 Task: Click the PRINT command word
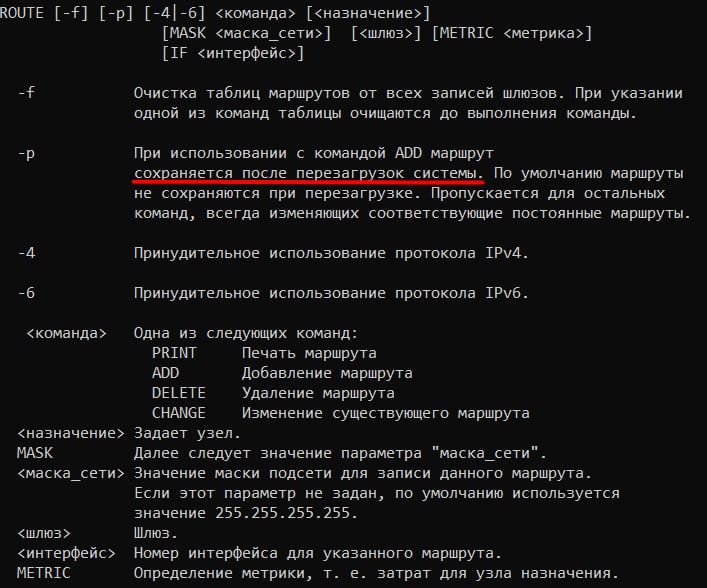(x=174, y=353)
